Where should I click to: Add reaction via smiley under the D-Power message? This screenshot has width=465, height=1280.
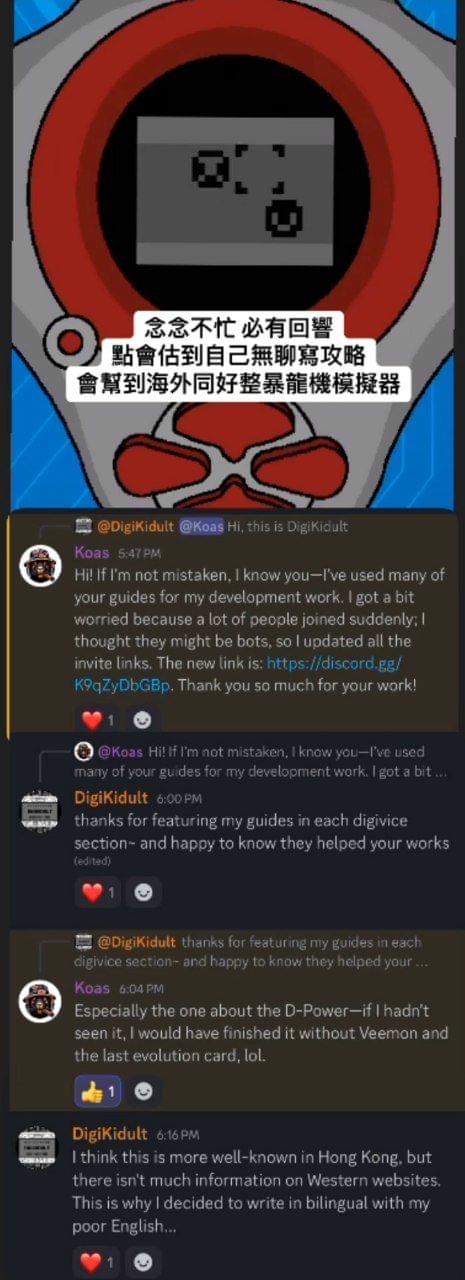(143, 1092)
